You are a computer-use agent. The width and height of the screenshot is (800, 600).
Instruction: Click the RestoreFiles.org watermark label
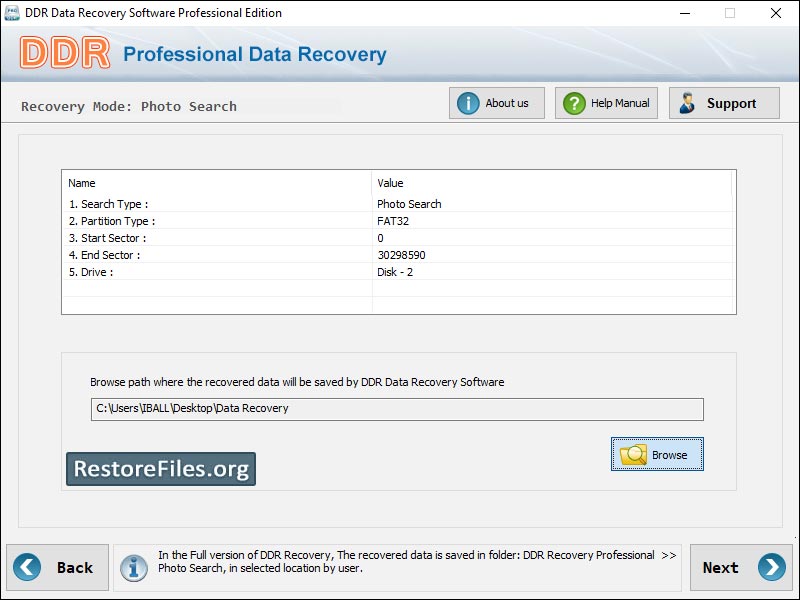tap(160, 468)
